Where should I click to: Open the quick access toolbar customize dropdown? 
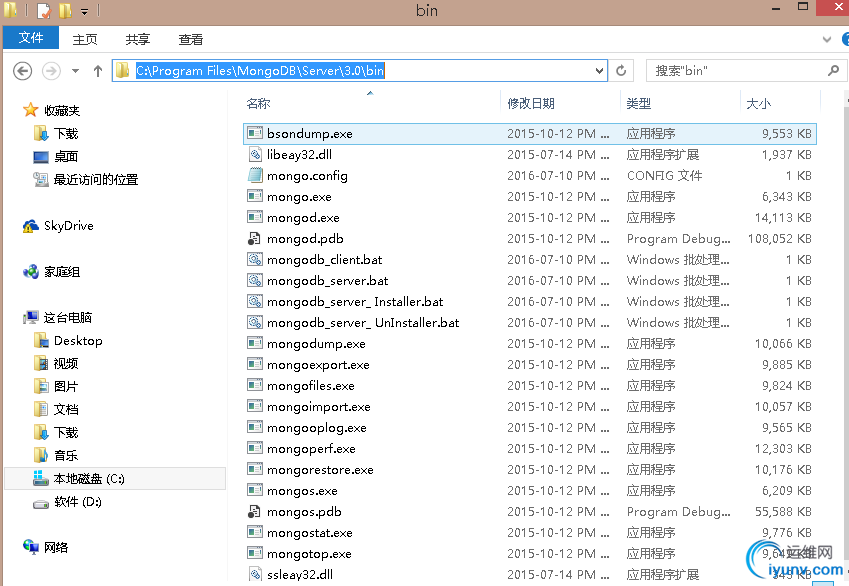click(x=84, y=11)
